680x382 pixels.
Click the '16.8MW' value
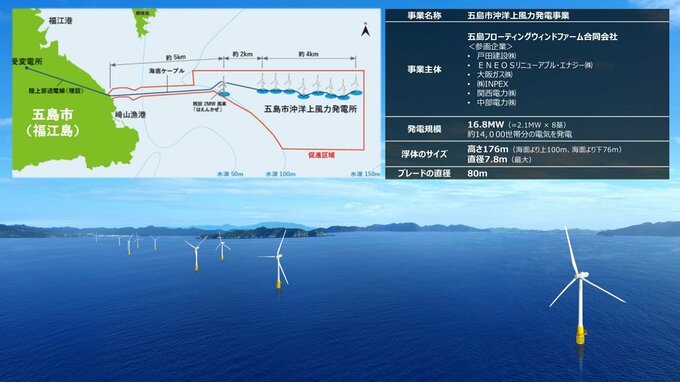tap(485, 125)
